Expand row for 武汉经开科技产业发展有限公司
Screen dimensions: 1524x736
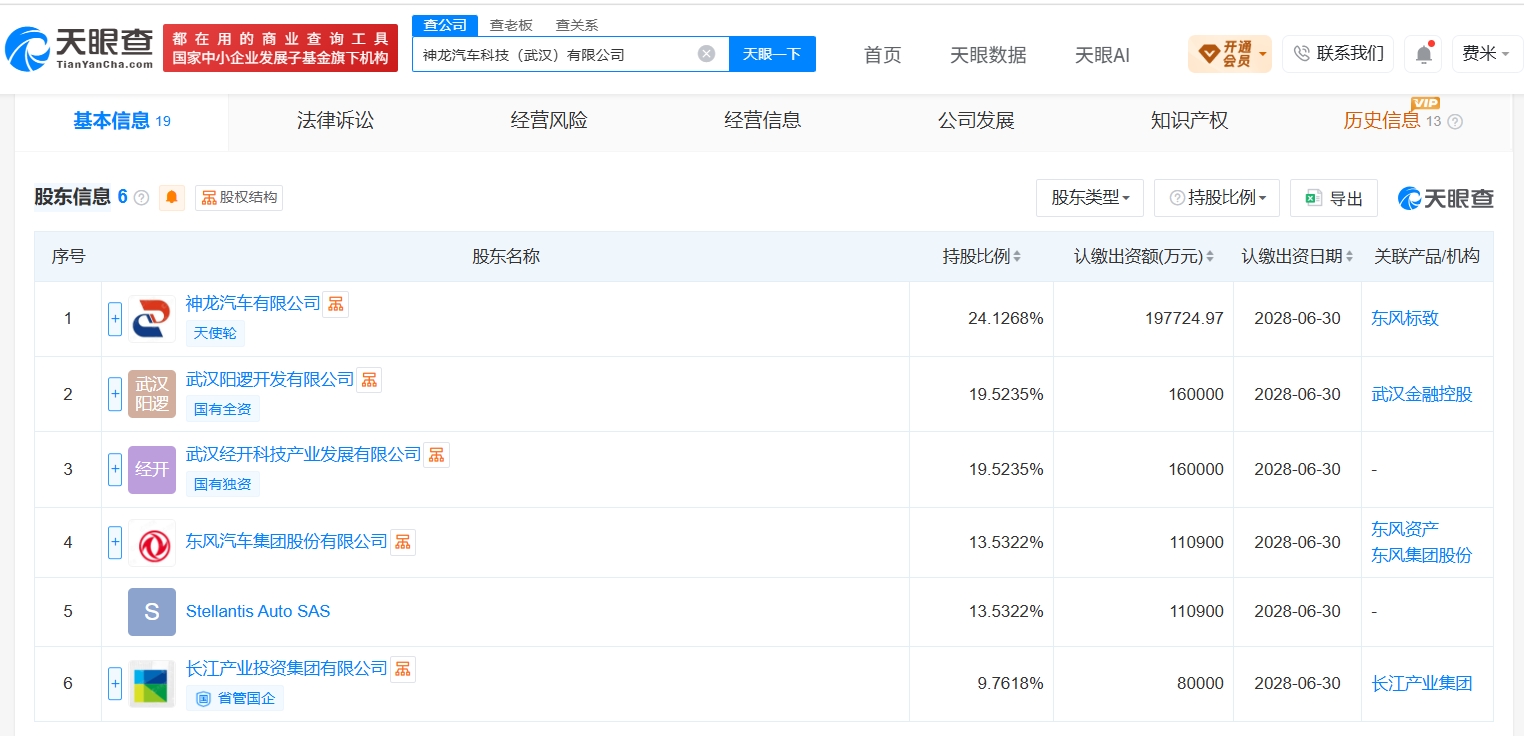[115, 469]
